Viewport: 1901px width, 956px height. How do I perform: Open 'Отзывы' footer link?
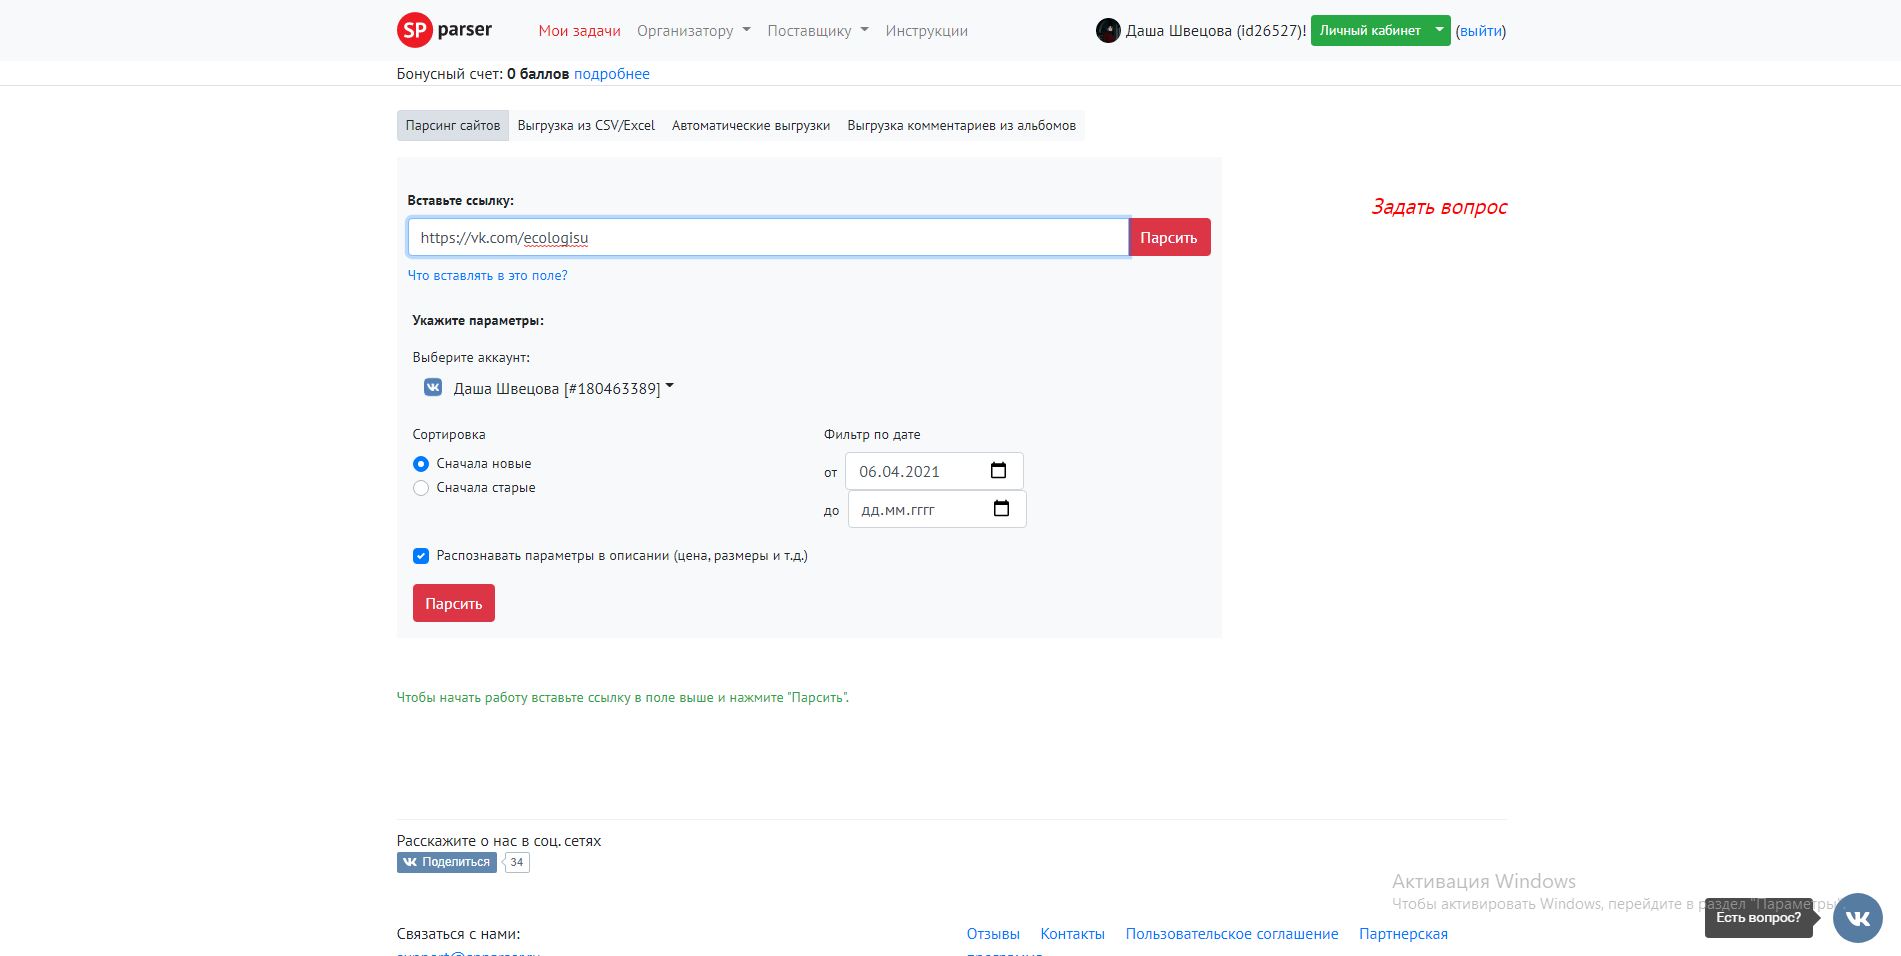point(993,934)
